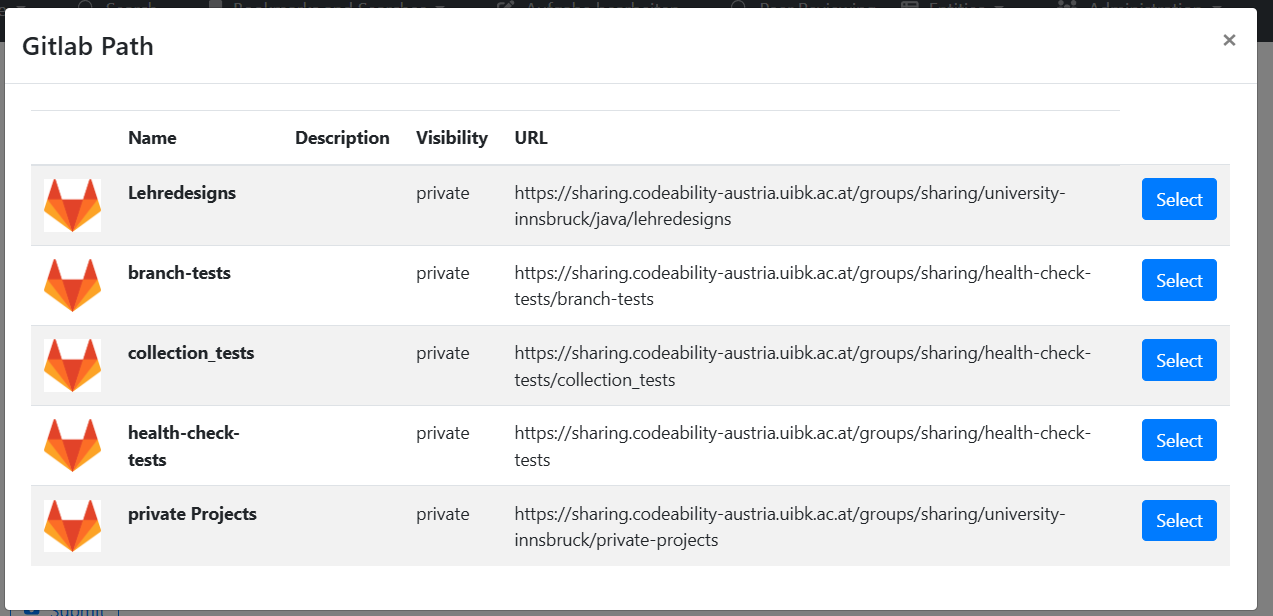Select the branch-tests repository
This screenshot has width=1273, height=616.
tap(1178, 280)
